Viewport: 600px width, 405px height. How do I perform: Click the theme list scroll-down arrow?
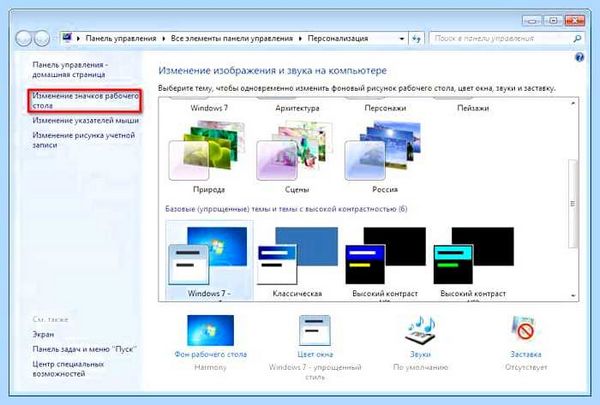[573, 296]
